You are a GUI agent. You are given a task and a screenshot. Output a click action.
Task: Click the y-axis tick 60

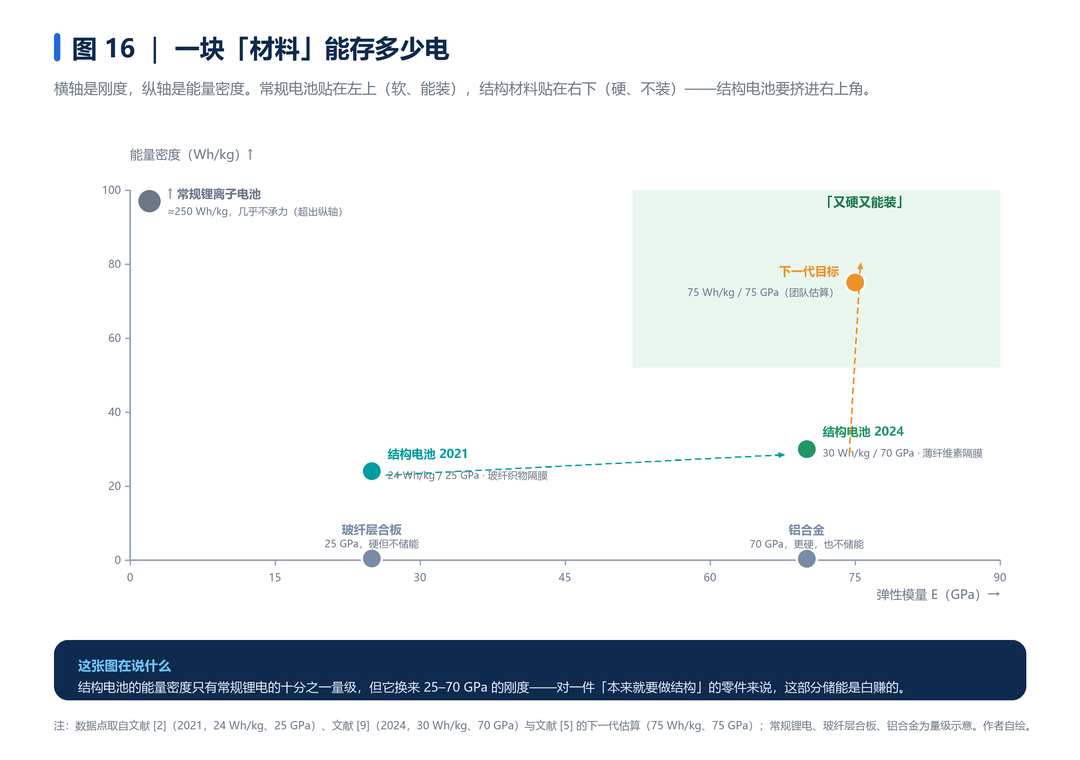[114, 338]
